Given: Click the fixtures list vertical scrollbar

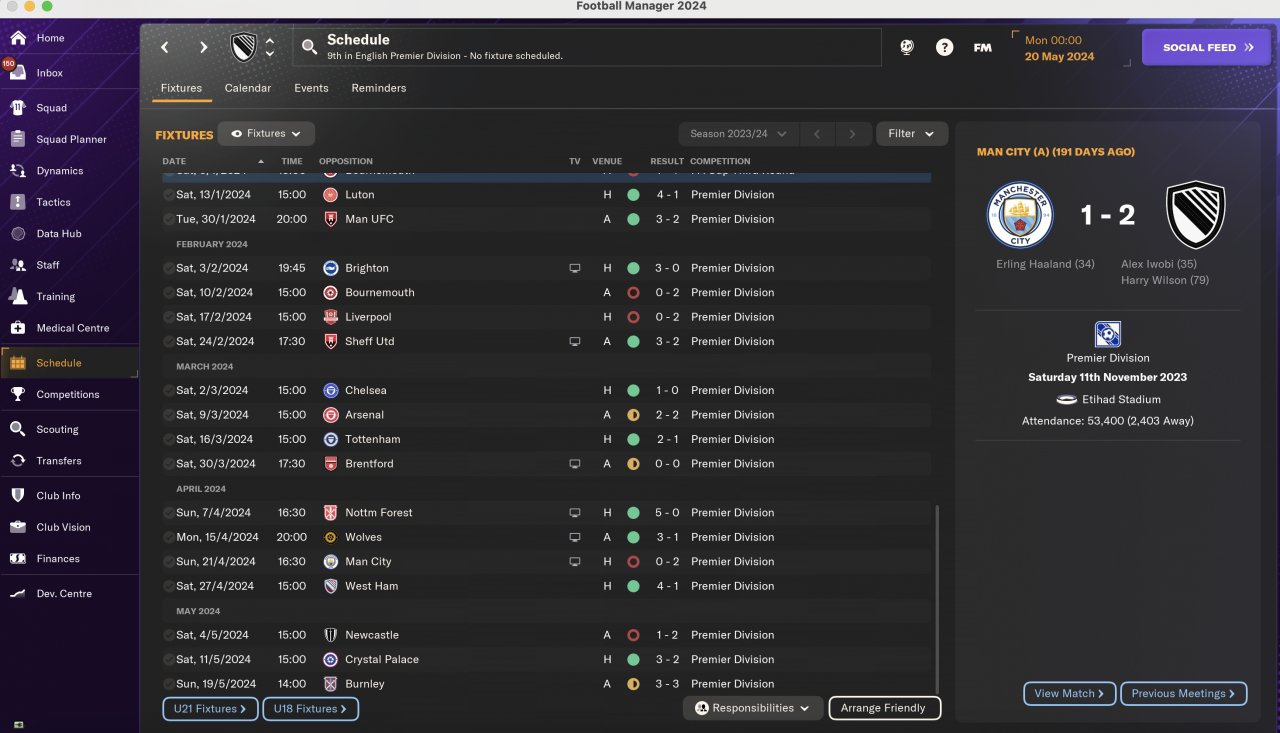Looking at the screenshot, I should [937, 597].
